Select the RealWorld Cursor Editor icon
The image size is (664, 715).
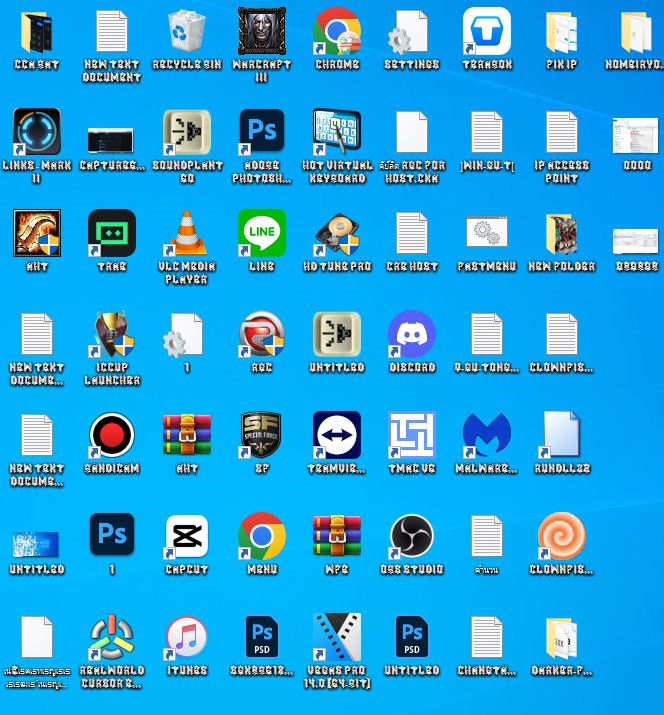(x=112, y=638)
